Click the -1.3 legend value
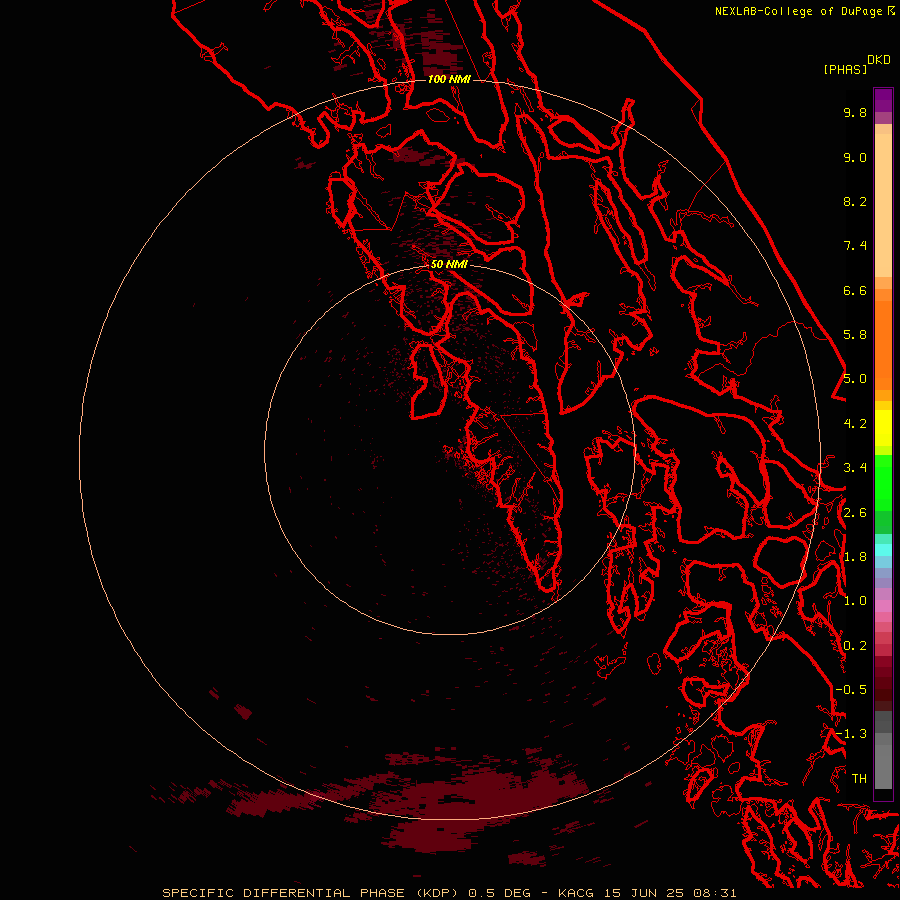Viewport: 900px width, 900px height. pyautogui.click(x=851, y=734)
